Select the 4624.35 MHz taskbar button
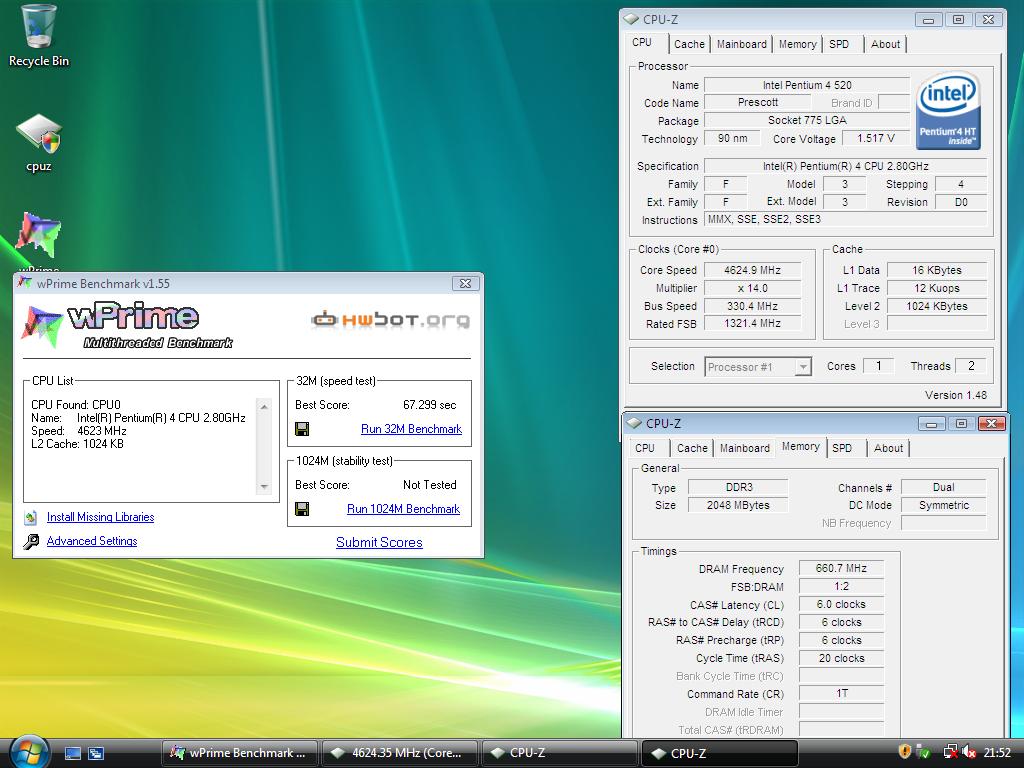 [x=400, y=753]
